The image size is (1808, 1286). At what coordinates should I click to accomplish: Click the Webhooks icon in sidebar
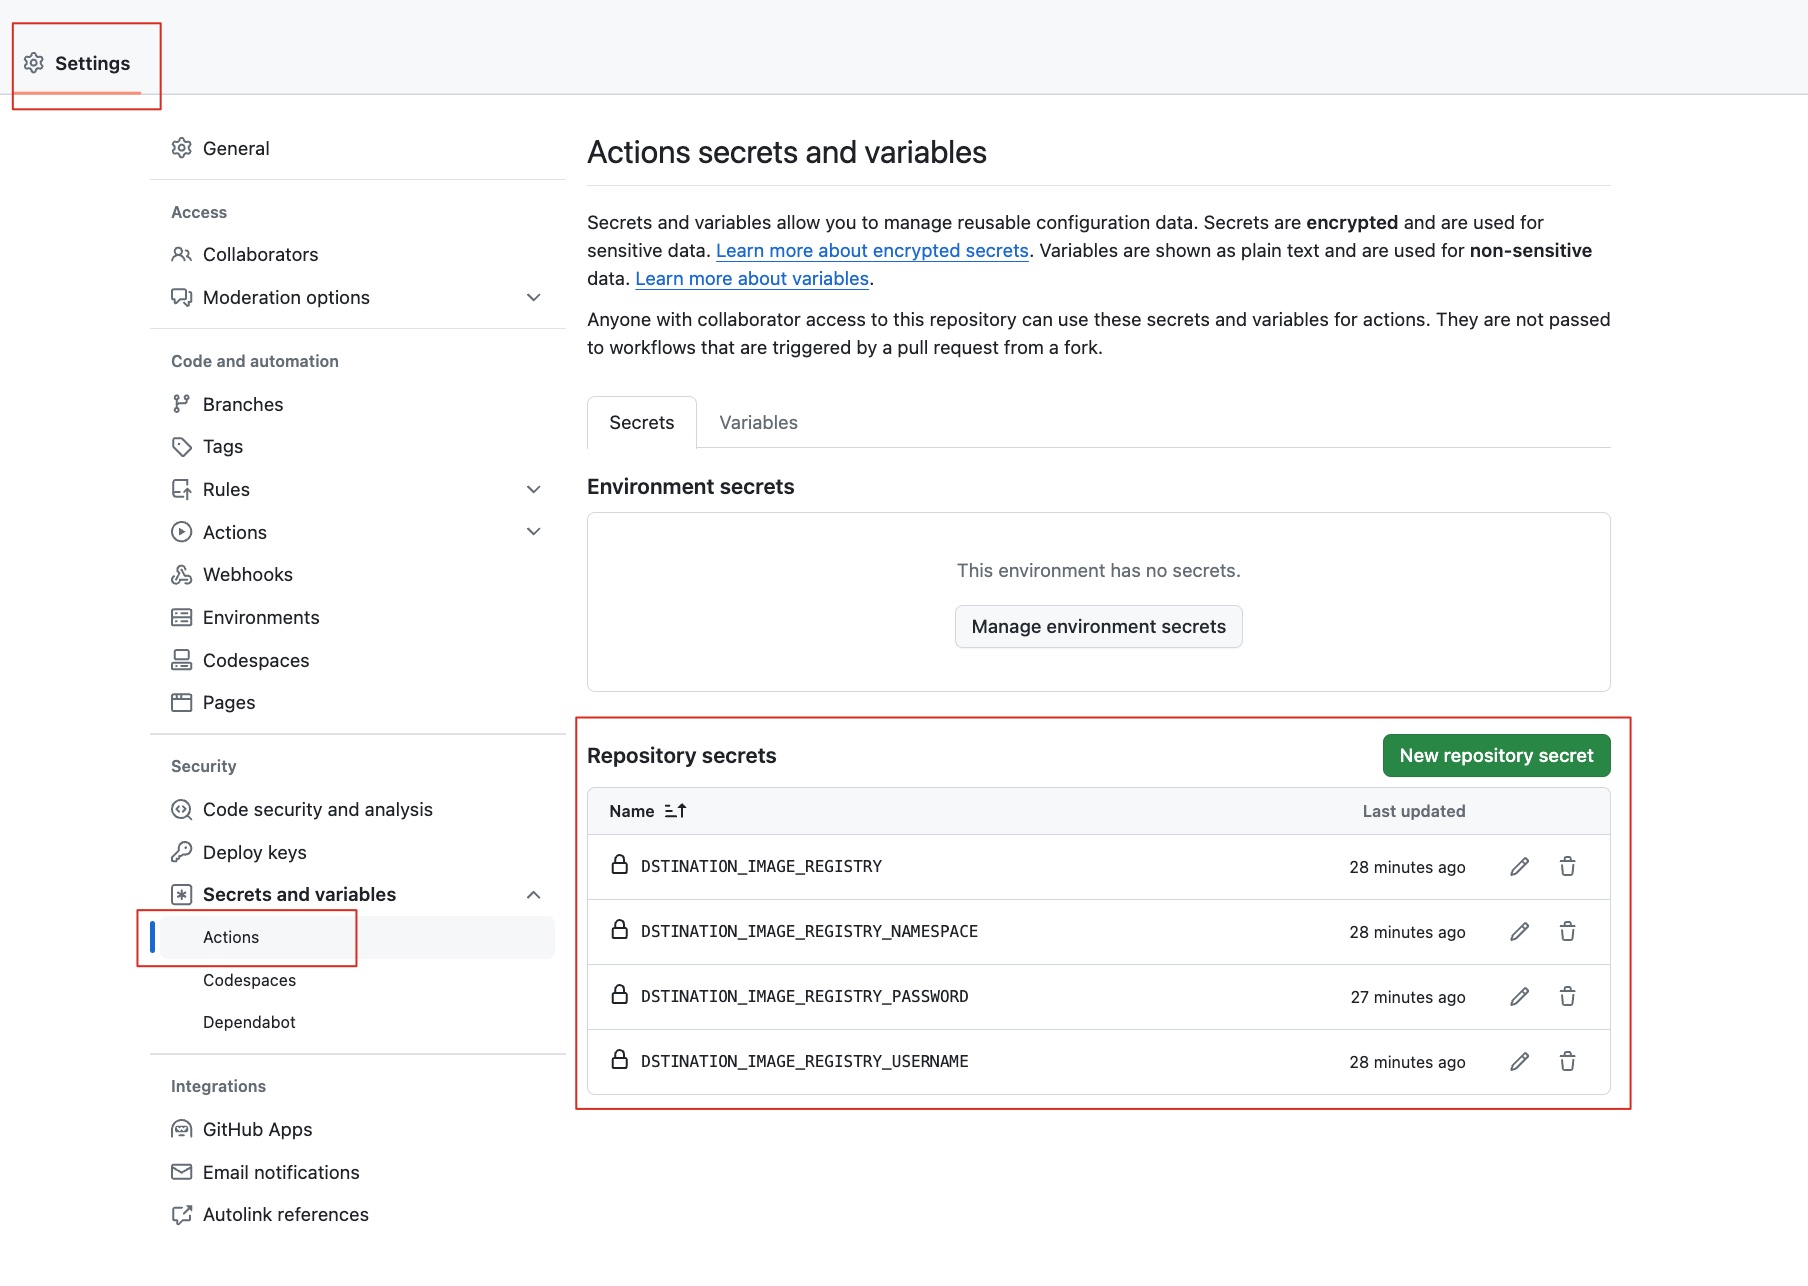(181, 575)
